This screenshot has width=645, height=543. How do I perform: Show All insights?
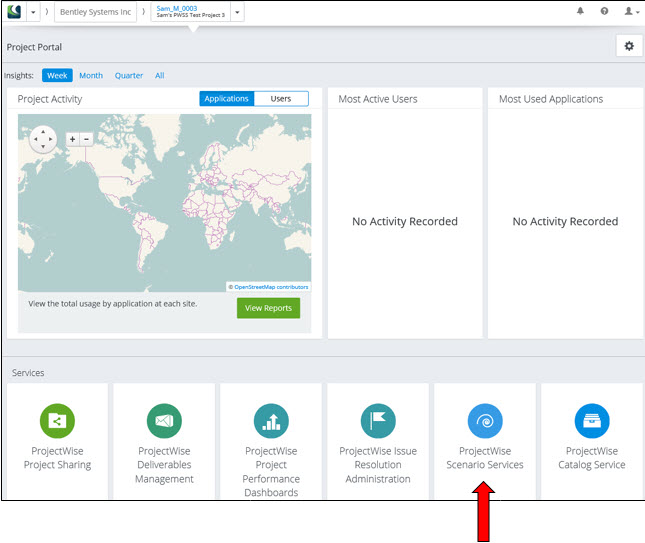pyautogui.click(x=160, y=75)
